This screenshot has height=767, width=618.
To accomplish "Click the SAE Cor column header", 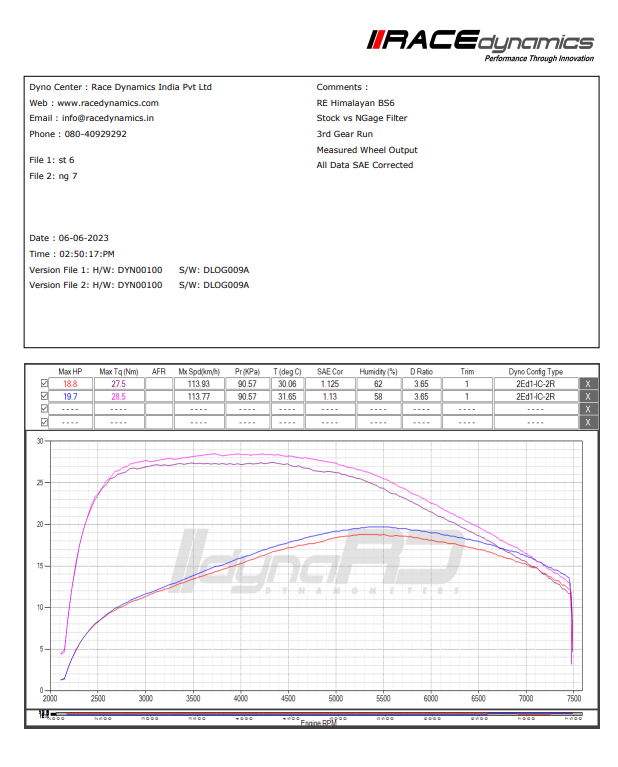I will [x=330, y=371].
